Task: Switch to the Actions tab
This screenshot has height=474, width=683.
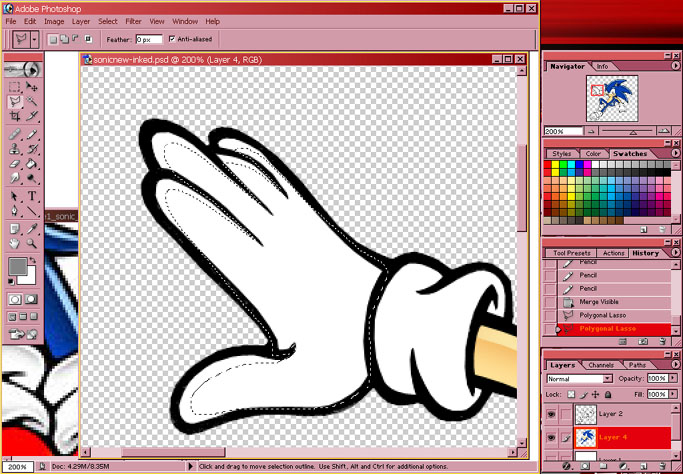Action: point(613,253)
